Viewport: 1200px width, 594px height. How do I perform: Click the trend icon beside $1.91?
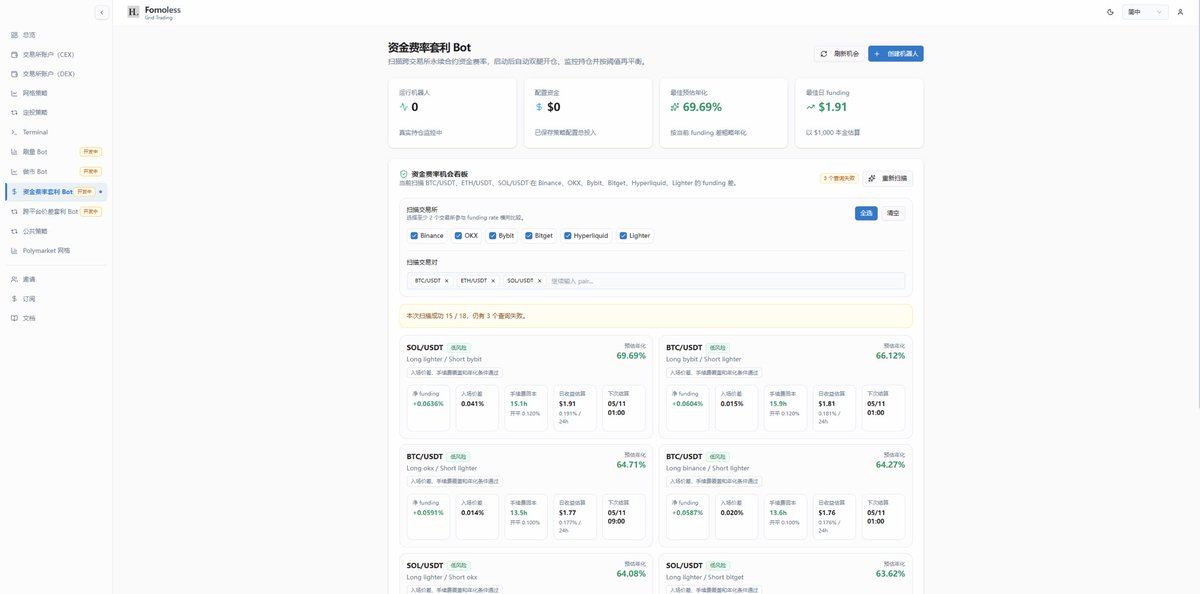pos(811,107)
